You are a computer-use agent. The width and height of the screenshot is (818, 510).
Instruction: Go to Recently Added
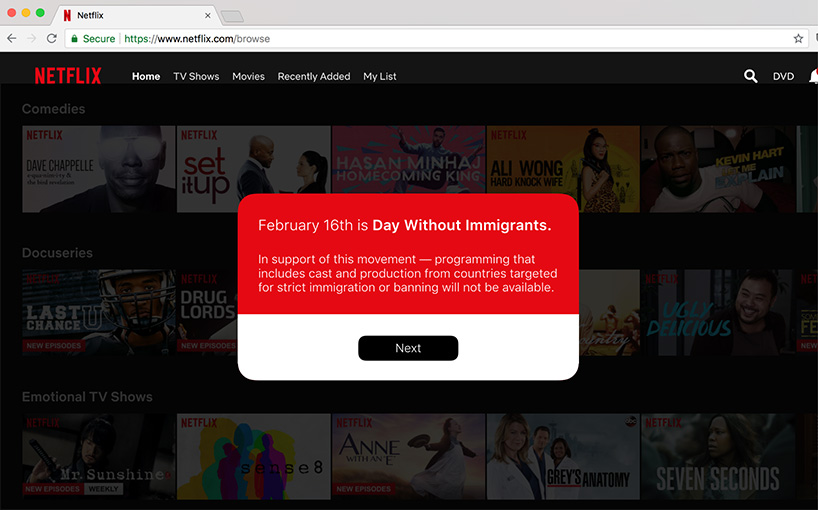(314, 77)
